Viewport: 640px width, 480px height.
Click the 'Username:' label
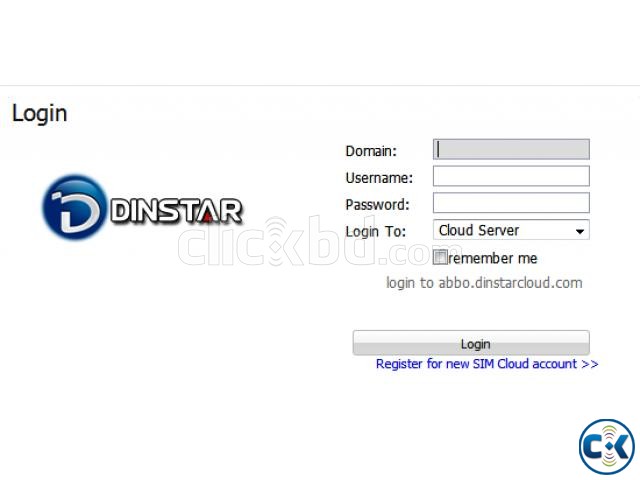point(379,178)
